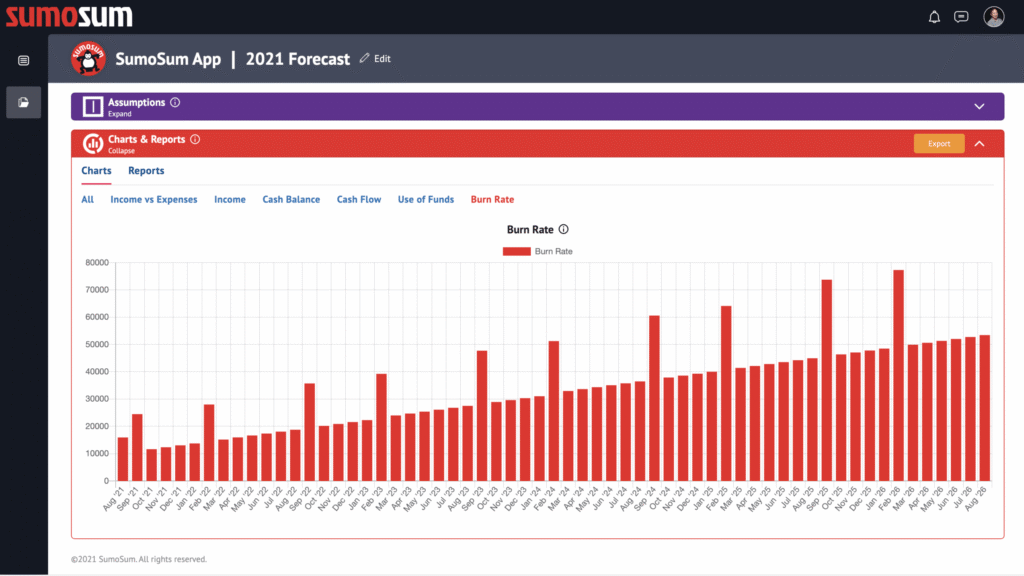Click the Assumptions panel icon
Image resolution: width=1024 pixels, height=576 pixels.
[93, 106]
